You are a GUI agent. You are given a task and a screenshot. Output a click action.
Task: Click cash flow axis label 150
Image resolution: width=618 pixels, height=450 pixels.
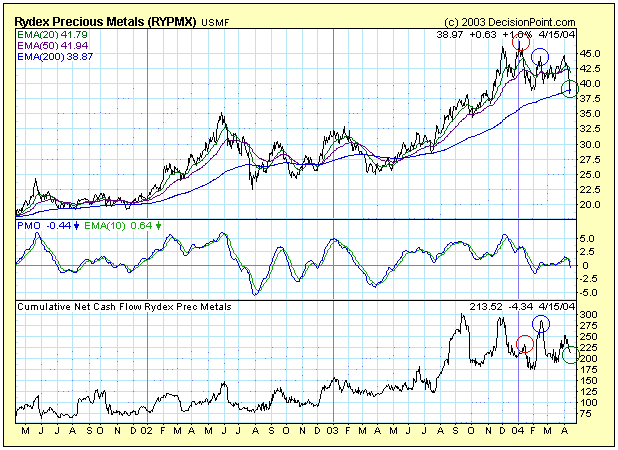point(588,381)
